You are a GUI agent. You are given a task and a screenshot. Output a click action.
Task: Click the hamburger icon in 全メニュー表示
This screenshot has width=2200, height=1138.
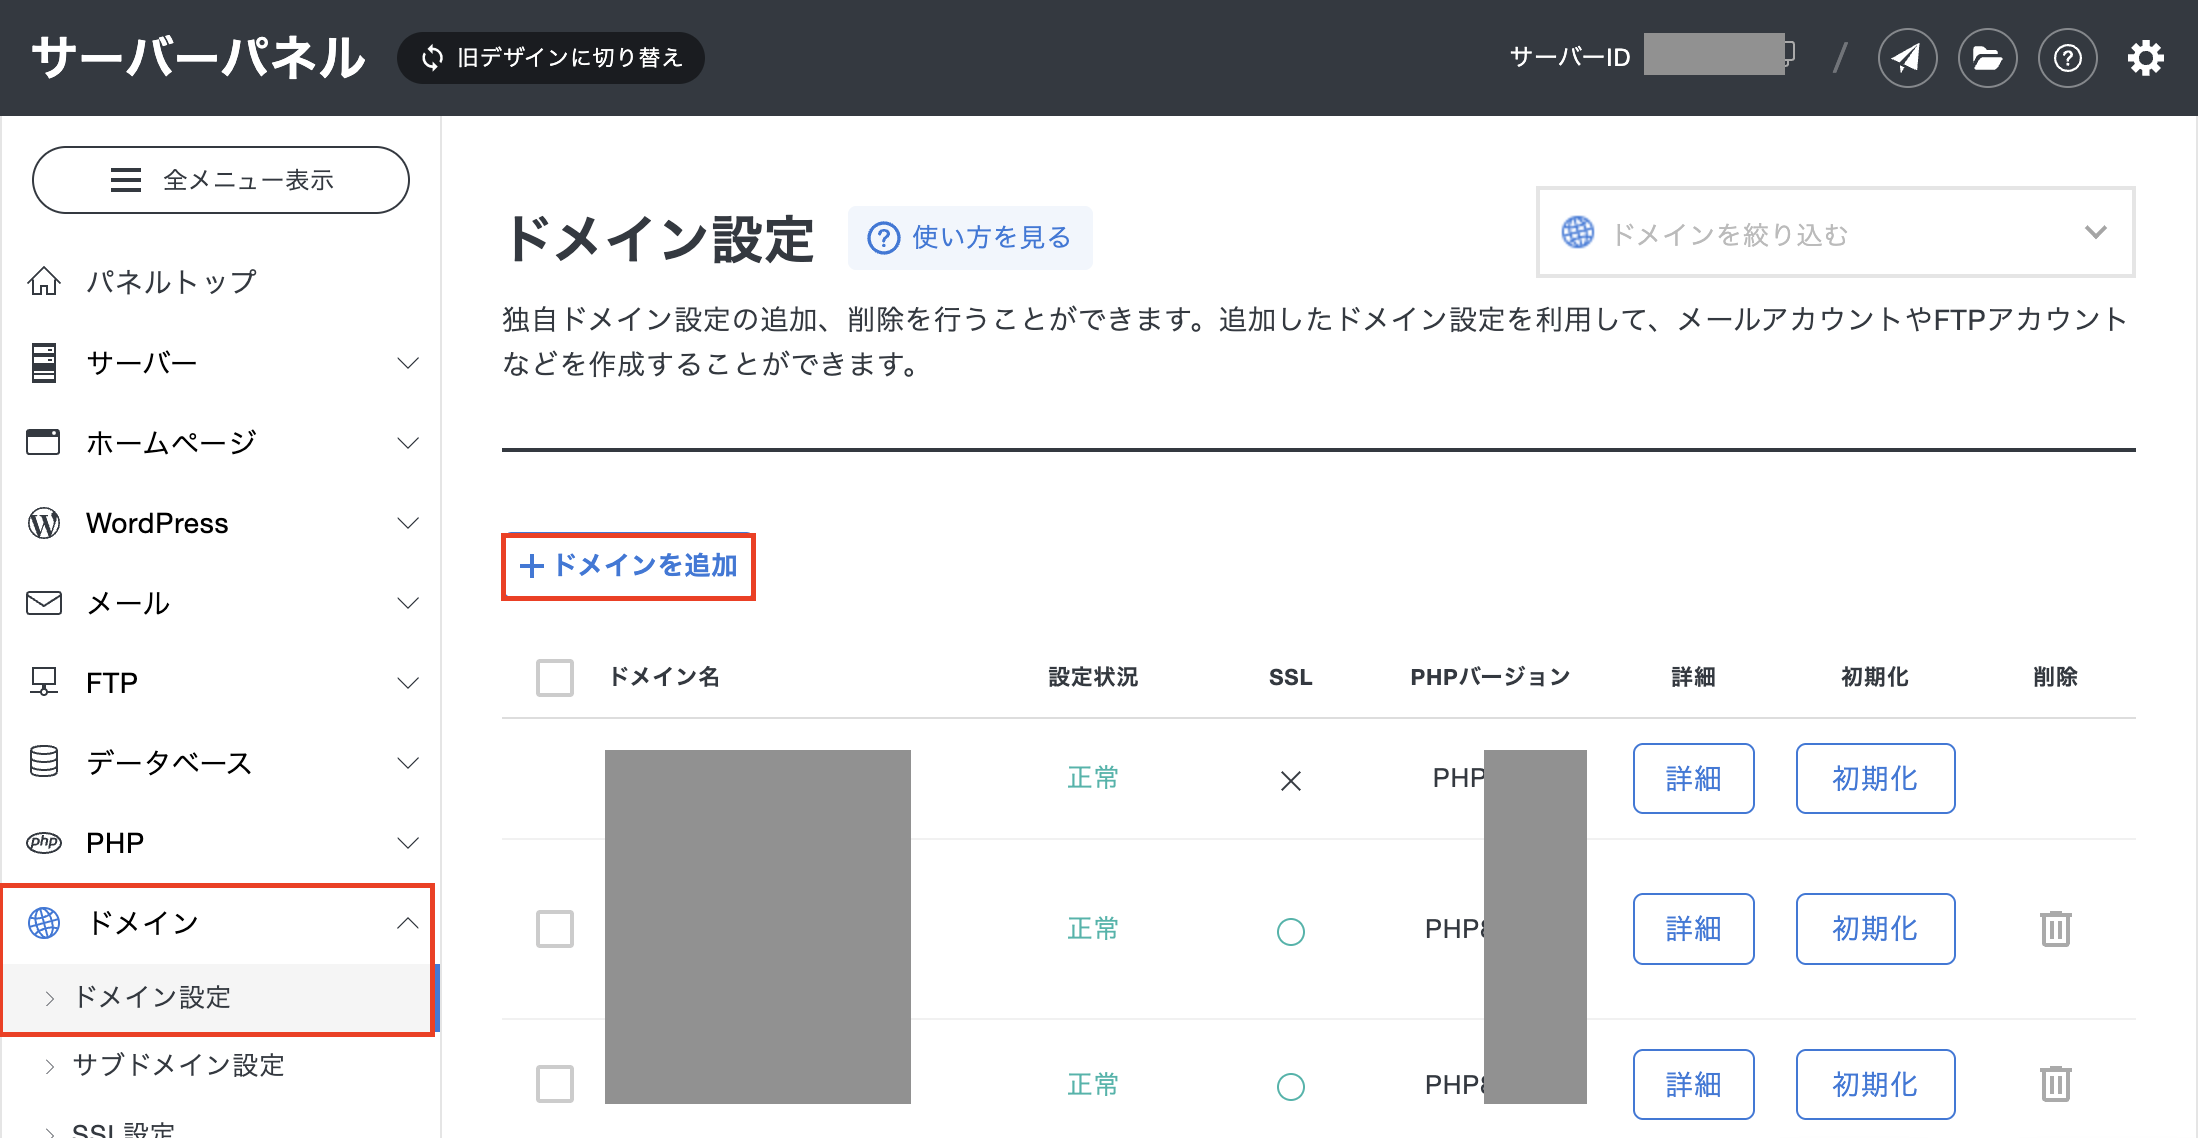click(x=126, y=180)
